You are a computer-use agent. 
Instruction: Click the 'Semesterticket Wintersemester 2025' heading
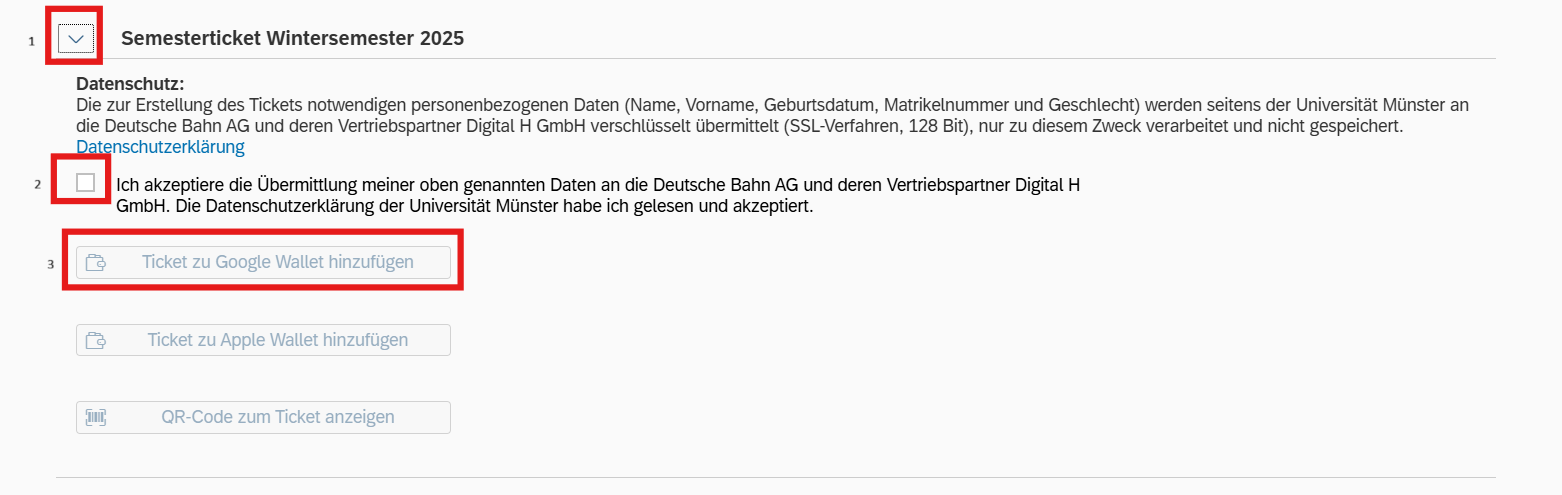(292, 39)
